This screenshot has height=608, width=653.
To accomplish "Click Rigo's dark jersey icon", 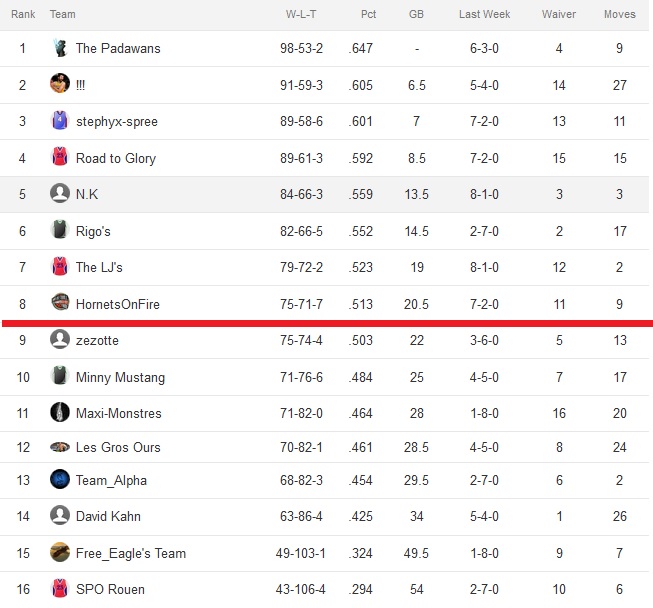I will point(60,229).
